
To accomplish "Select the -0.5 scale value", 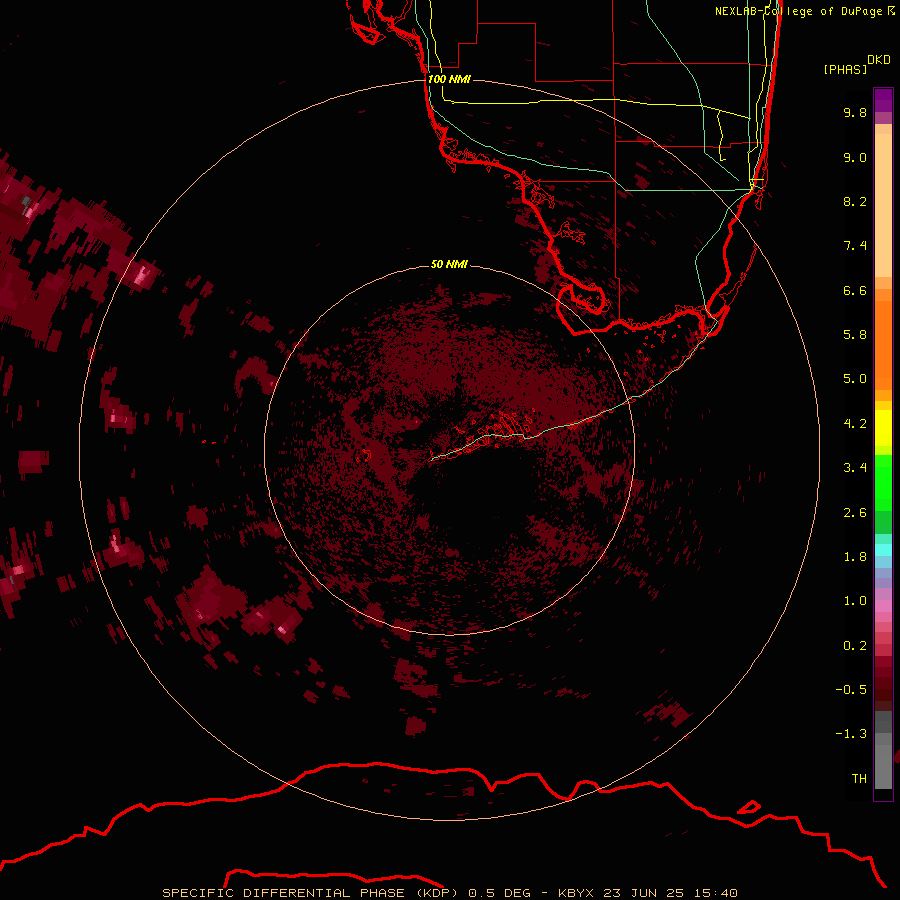I will (851, 690).
